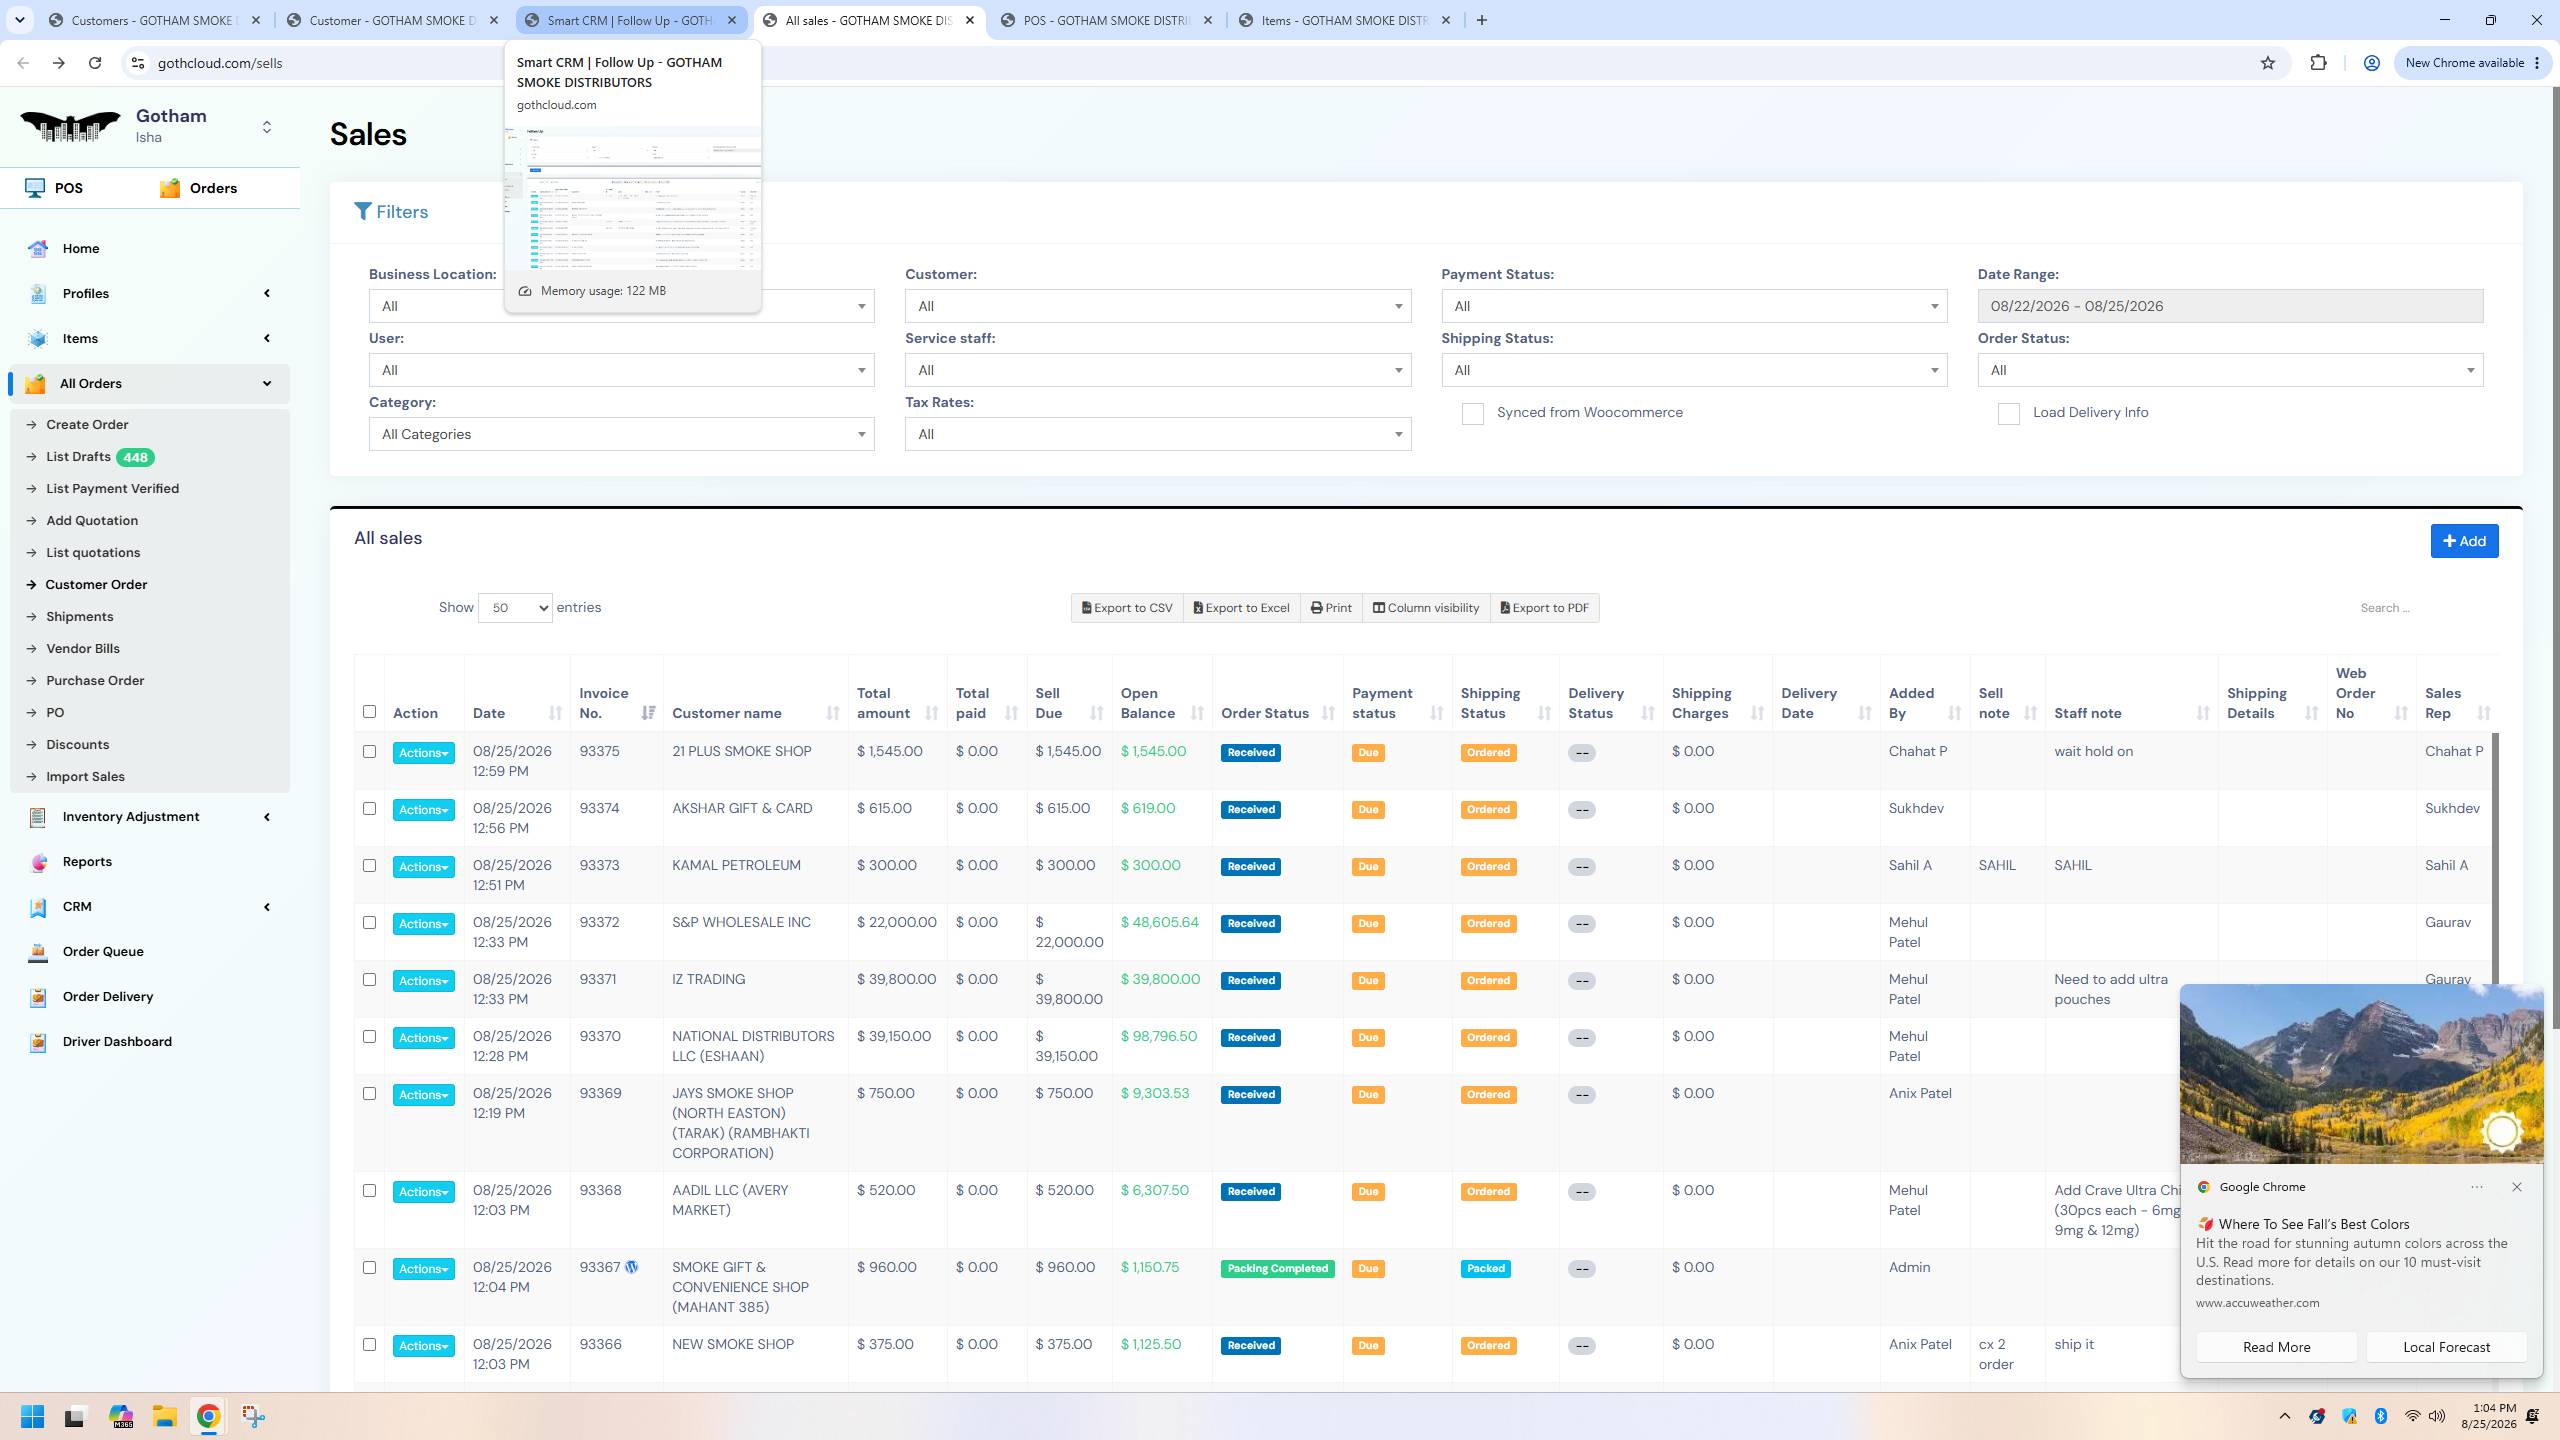Click the Home sidebar icon
This screenshot has width=2560, height=1440.
click(38, 249)
